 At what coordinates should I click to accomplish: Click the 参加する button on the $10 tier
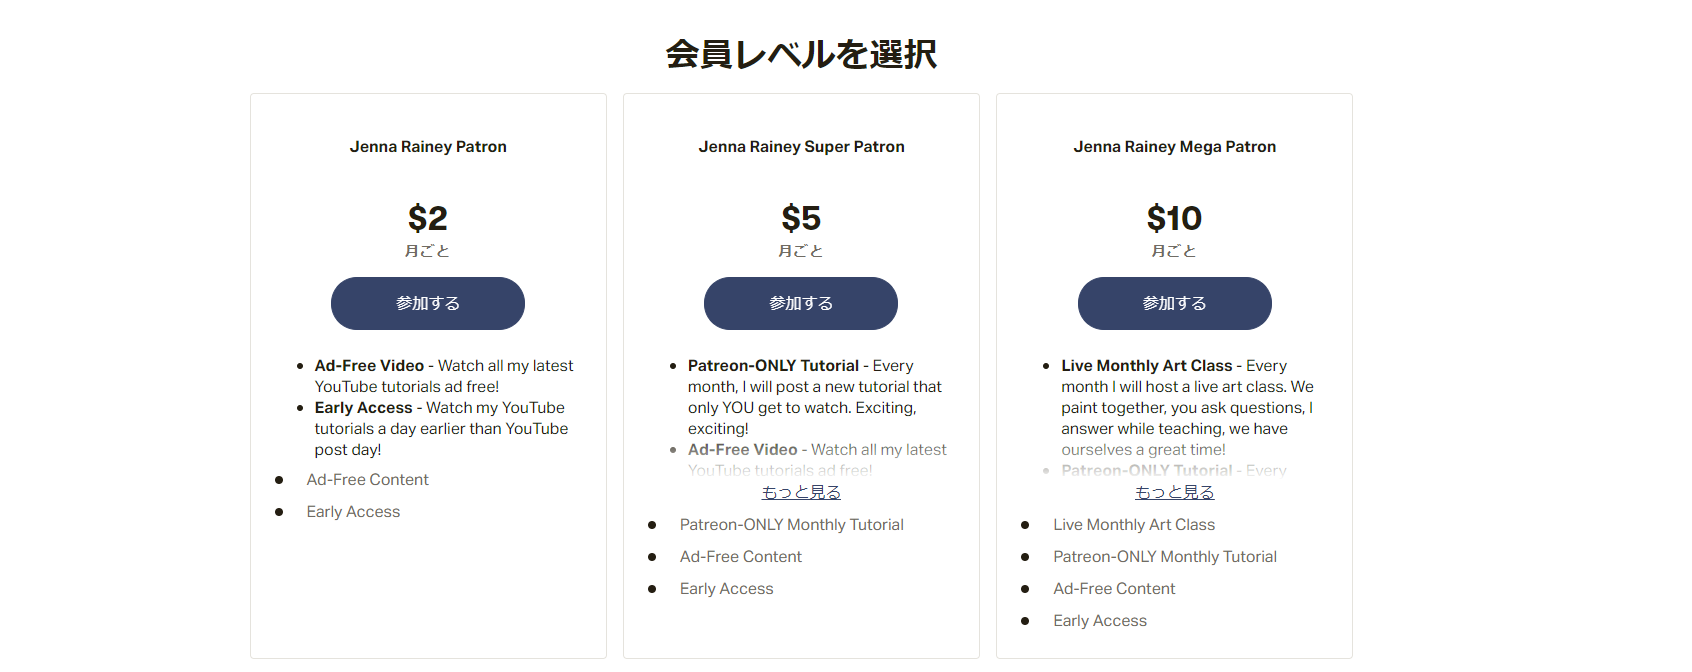click(x=1174, y=303)
